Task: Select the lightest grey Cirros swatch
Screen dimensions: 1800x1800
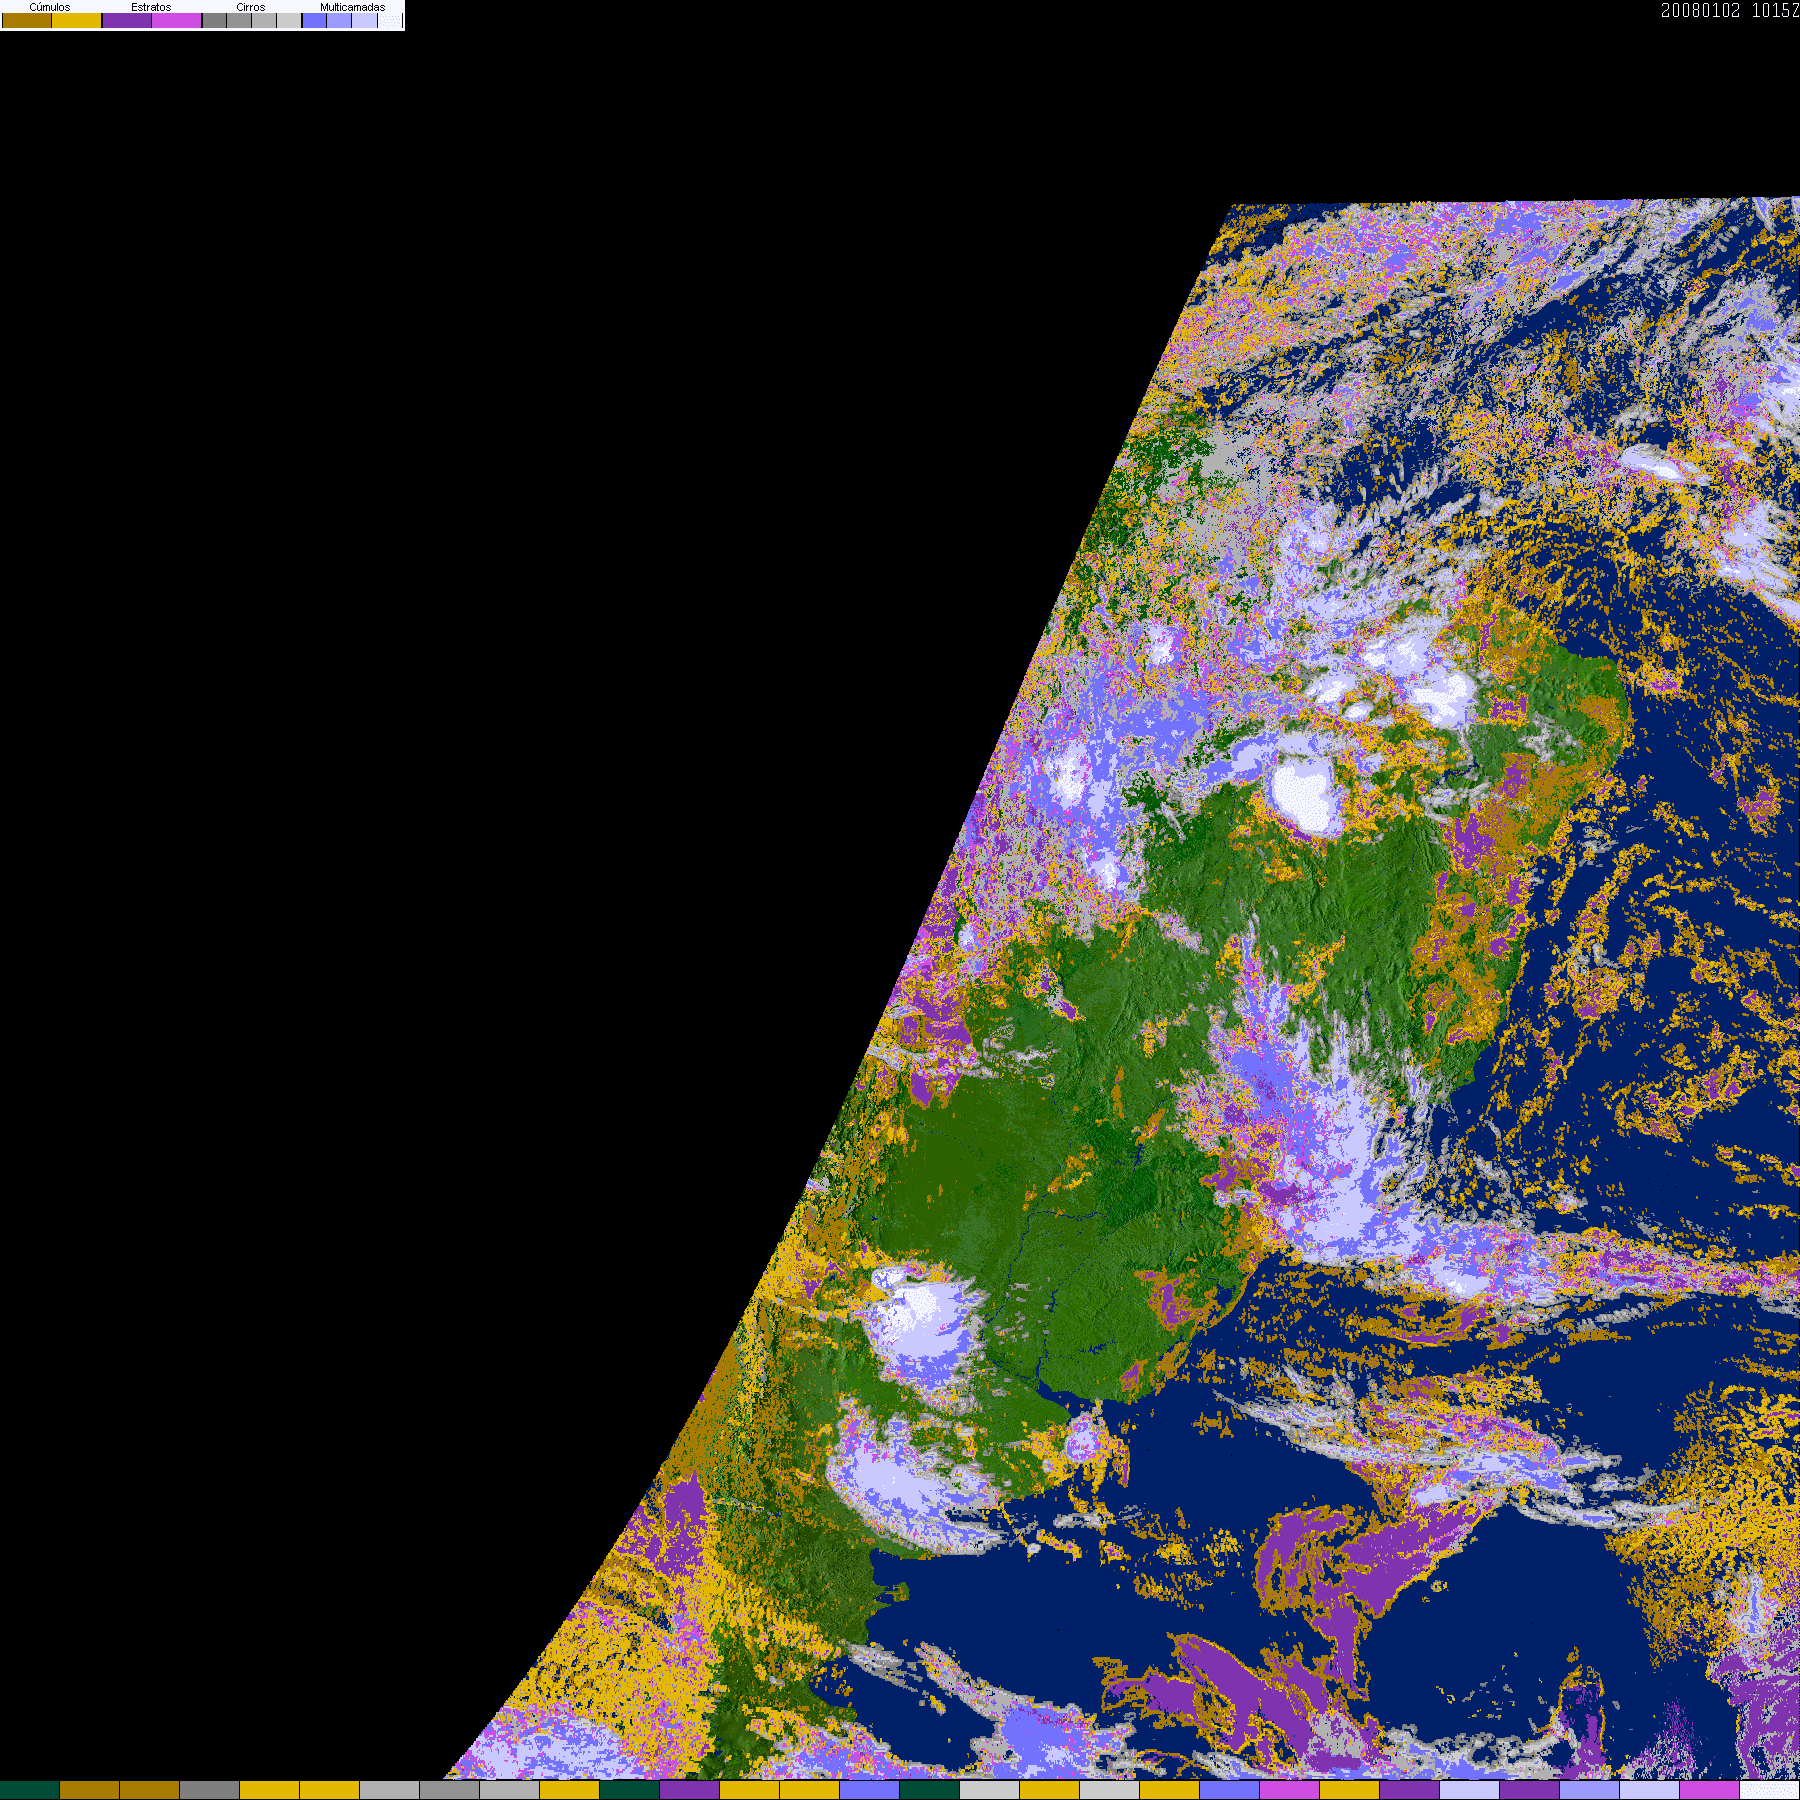Action: coord(289,20)
